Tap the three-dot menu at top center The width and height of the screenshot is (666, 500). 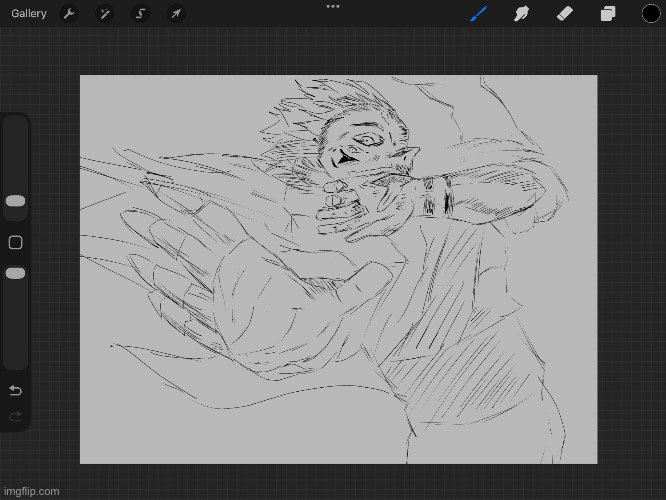click(333, 6)
